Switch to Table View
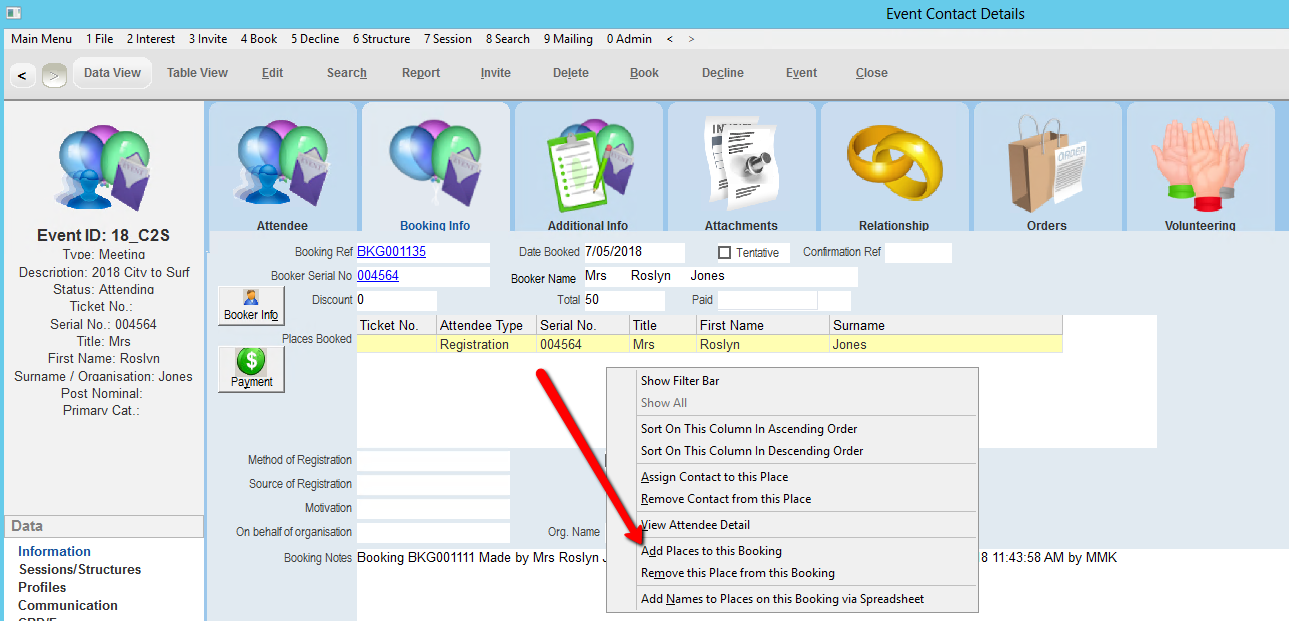Viewport: 1289px width, 621px height. 197,73
